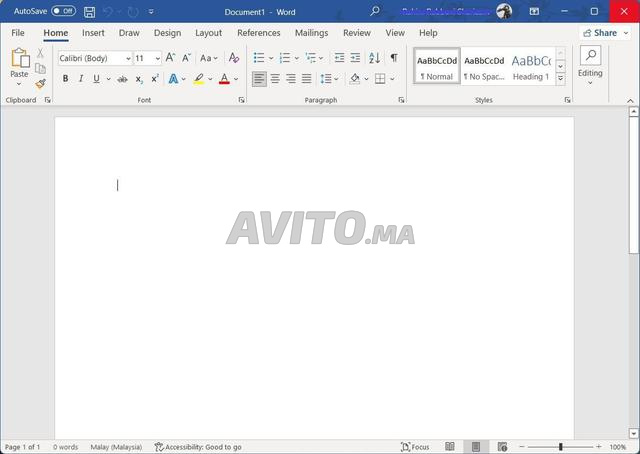Image resolution: width=640 pixels, height=454 pixels.
Task: Decrease font size with shrink font icon
Action: pyautogui.click(x=186, y=58)
